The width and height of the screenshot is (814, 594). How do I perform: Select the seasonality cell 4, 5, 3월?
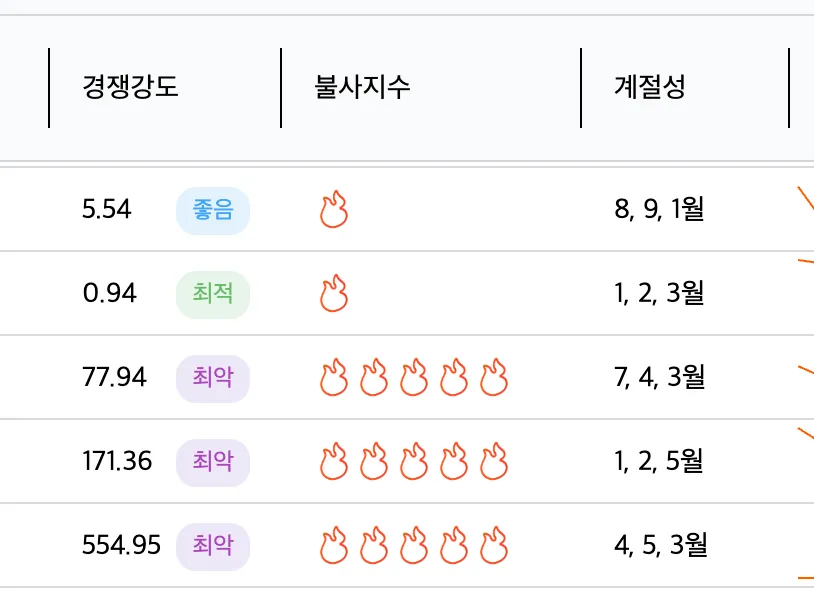661,545
